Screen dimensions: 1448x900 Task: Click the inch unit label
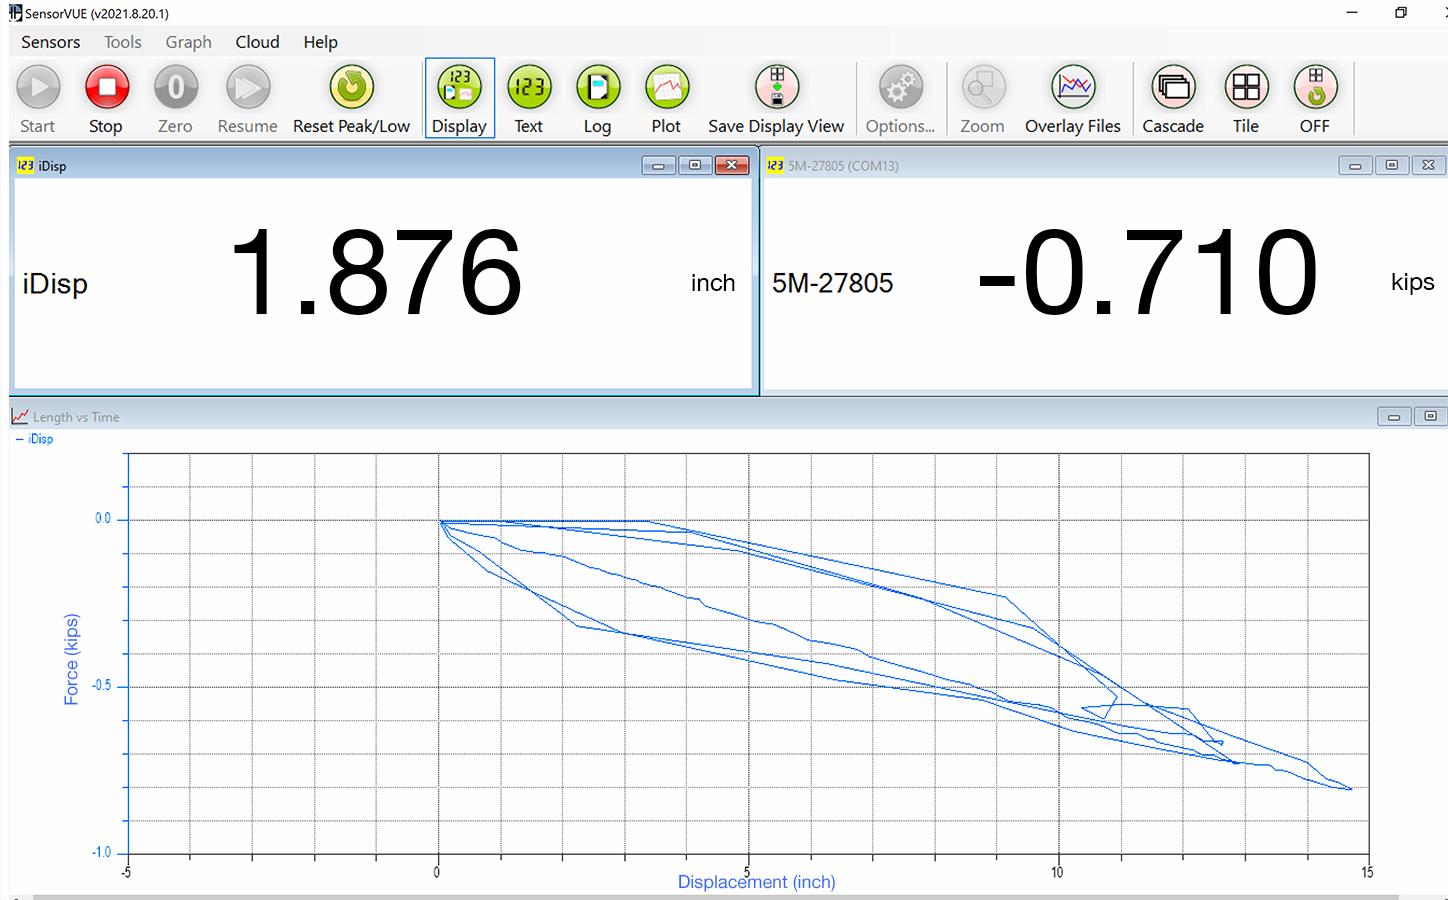(x=713, y=283)
